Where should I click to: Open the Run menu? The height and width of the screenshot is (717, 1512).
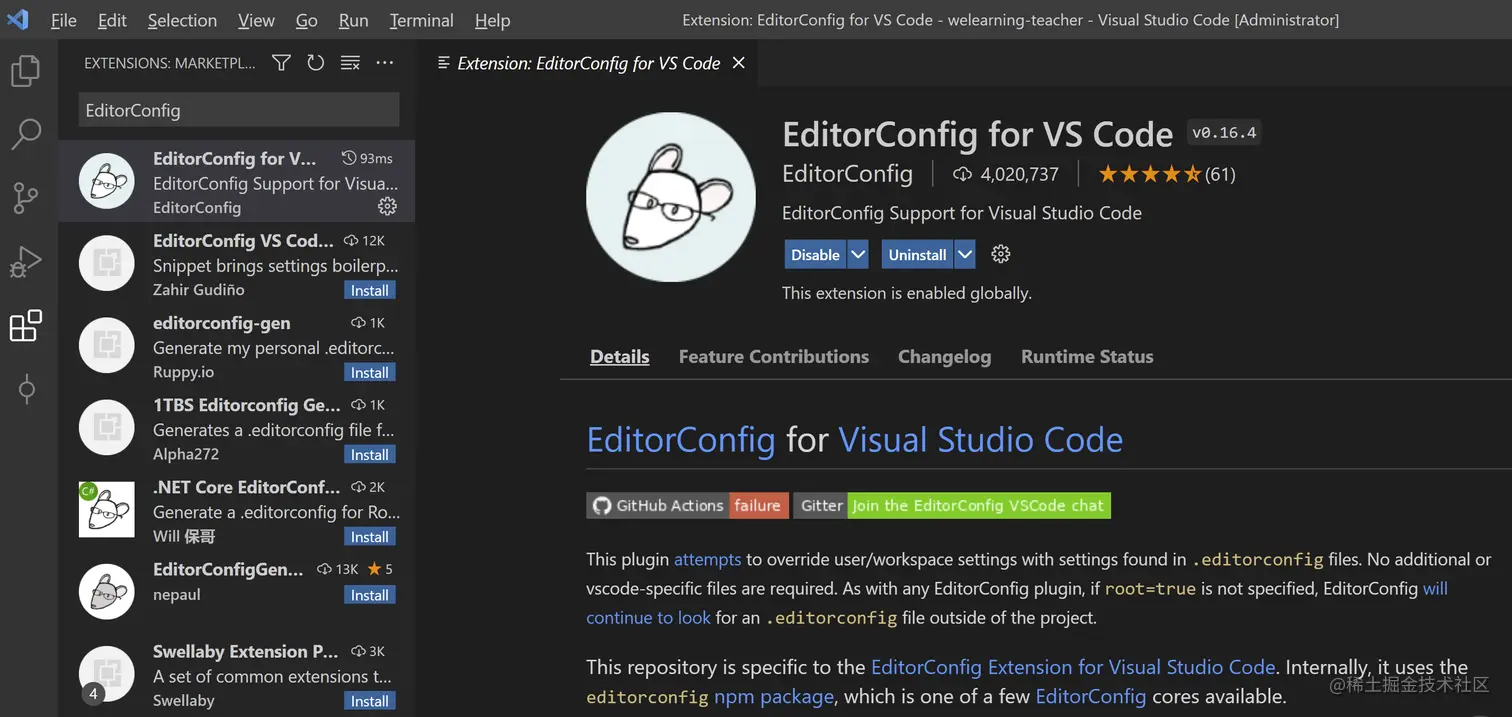pos(353,20)
